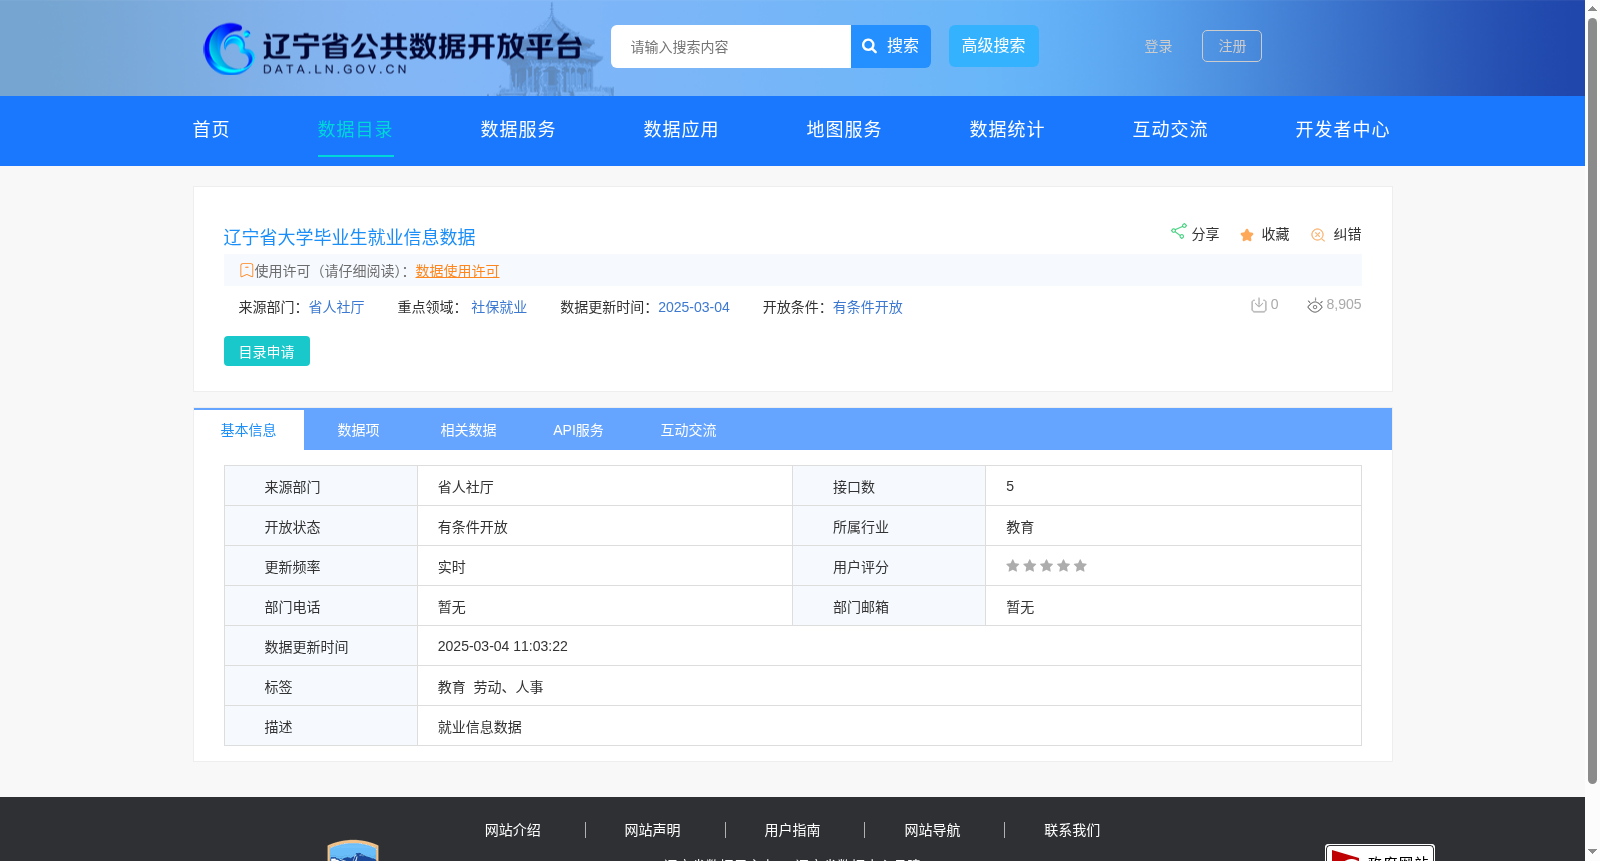Image resolution: width=1600 pixels, height=861 pixels.
Task: Open 联系我们 footer link
Action: coord(1072,830)
